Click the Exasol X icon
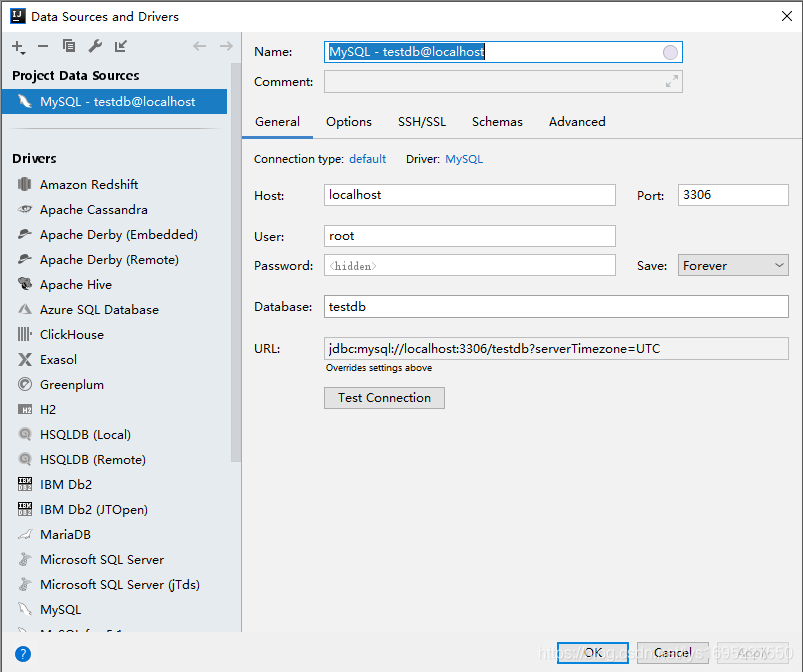The image size is (803, 672). tap(25, 359)
